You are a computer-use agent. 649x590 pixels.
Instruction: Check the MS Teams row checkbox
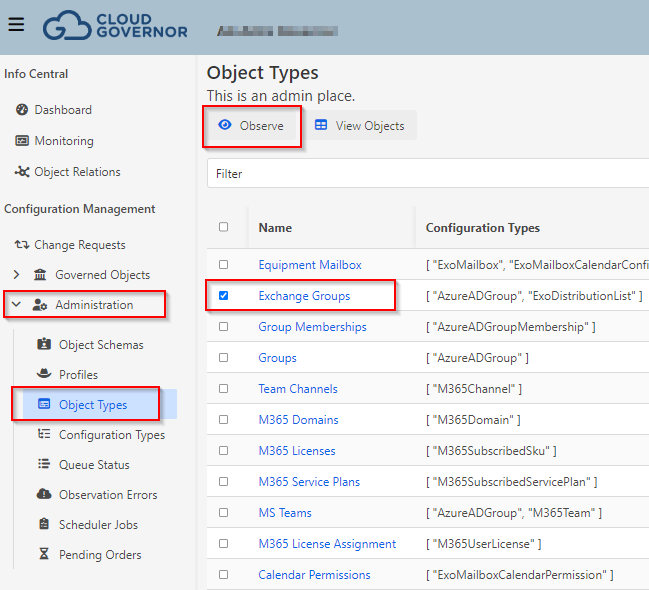[223, 513]
